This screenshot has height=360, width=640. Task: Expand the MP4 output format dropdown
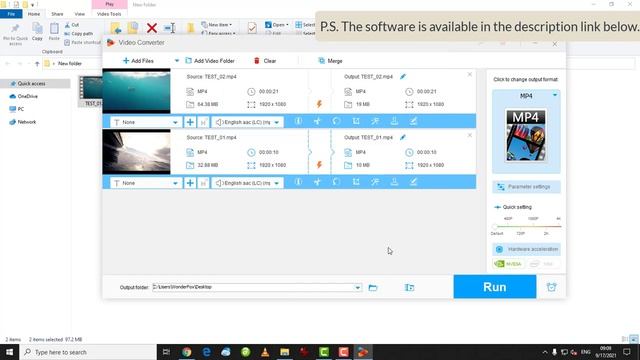click(555, 96)
